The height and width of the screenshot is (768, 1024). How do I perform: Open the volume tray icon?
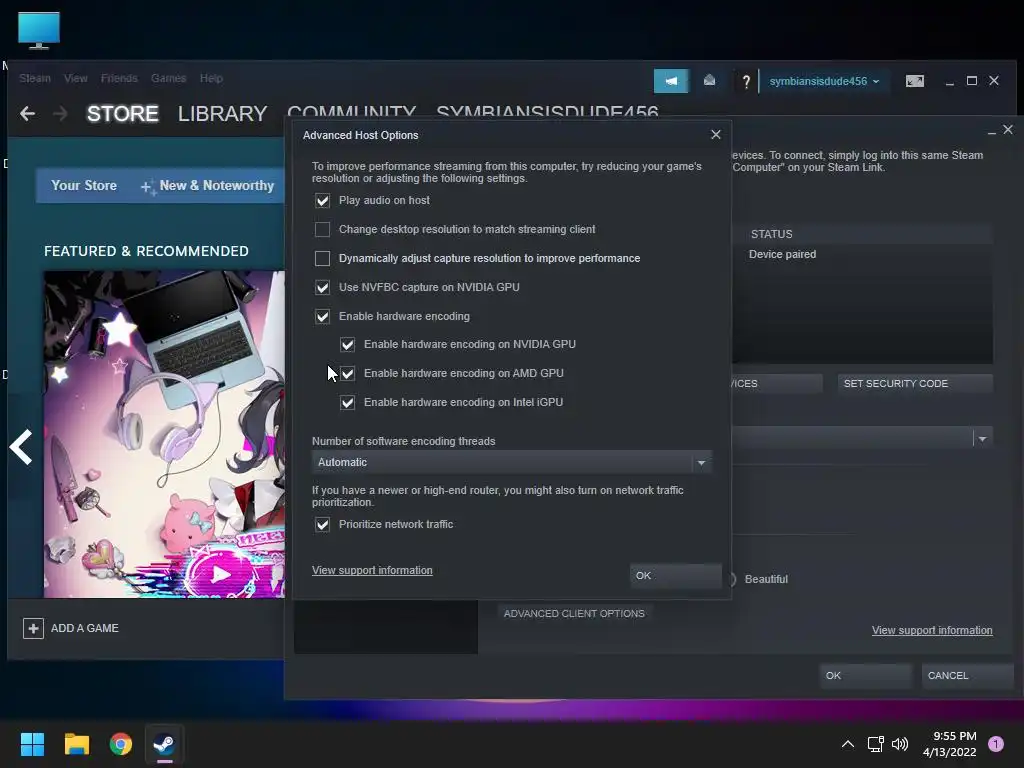[x=900, y=744]
